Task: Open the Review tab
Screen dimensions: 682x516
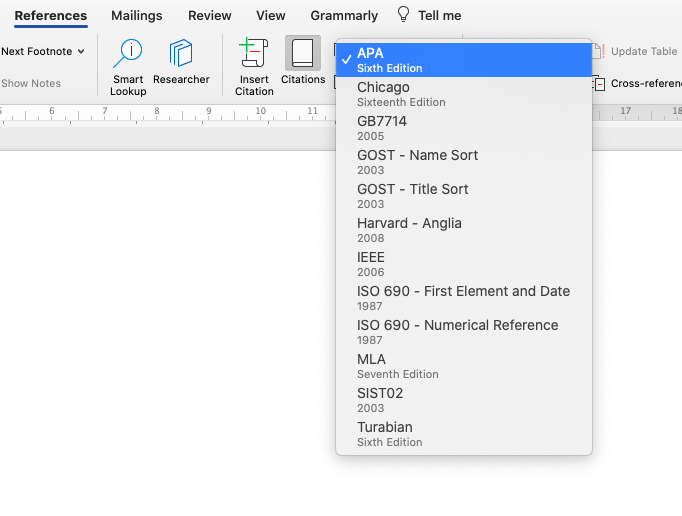Action: click(210, 16)
